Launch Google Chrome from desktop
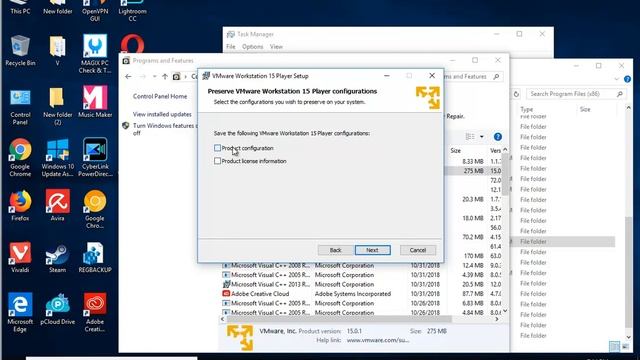This screenshot has height=360, width=640. (20, 158)
